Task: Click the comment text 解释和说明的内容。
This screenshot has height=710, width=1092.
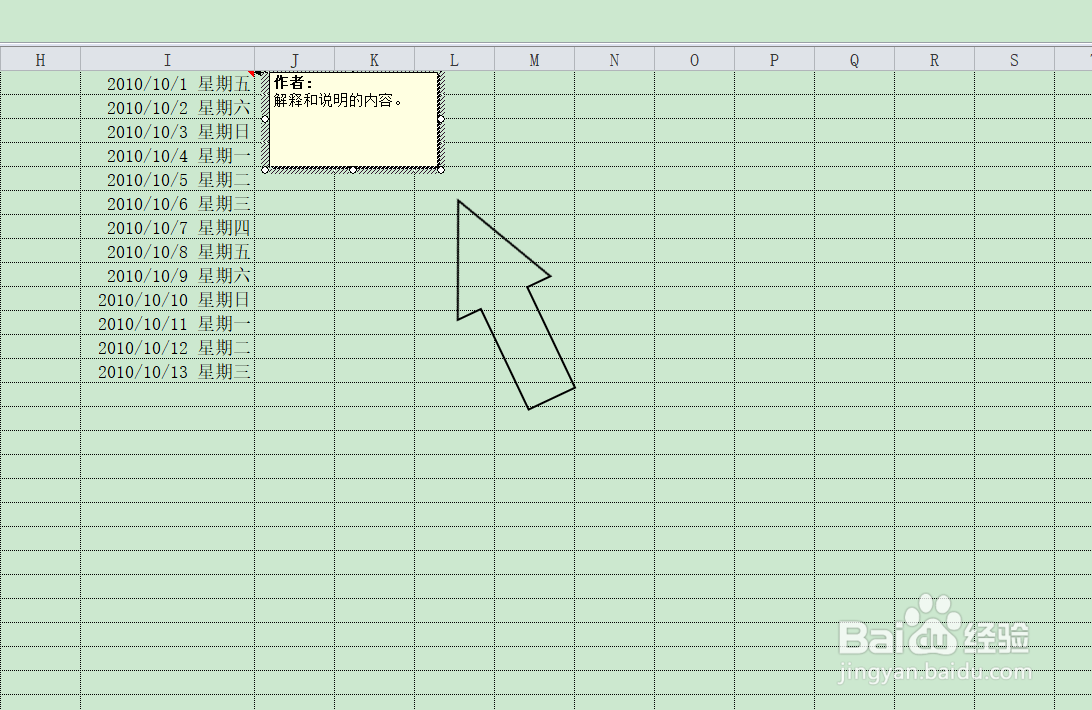Action: click(338, 101)
